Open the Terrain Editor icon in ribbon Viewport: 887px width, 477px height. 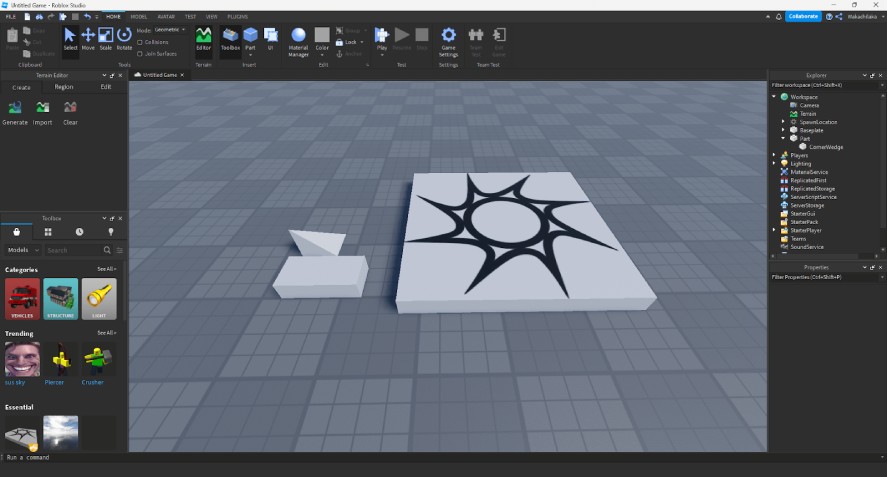tap(203, 39)
